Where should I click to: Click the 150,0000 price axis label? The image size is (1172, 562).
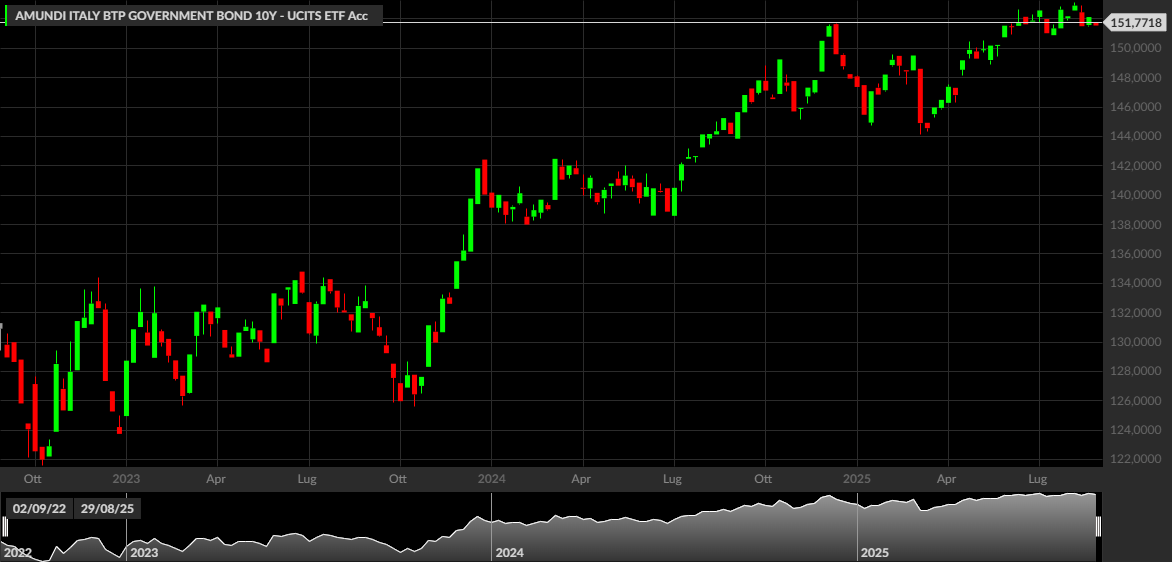1135,49
